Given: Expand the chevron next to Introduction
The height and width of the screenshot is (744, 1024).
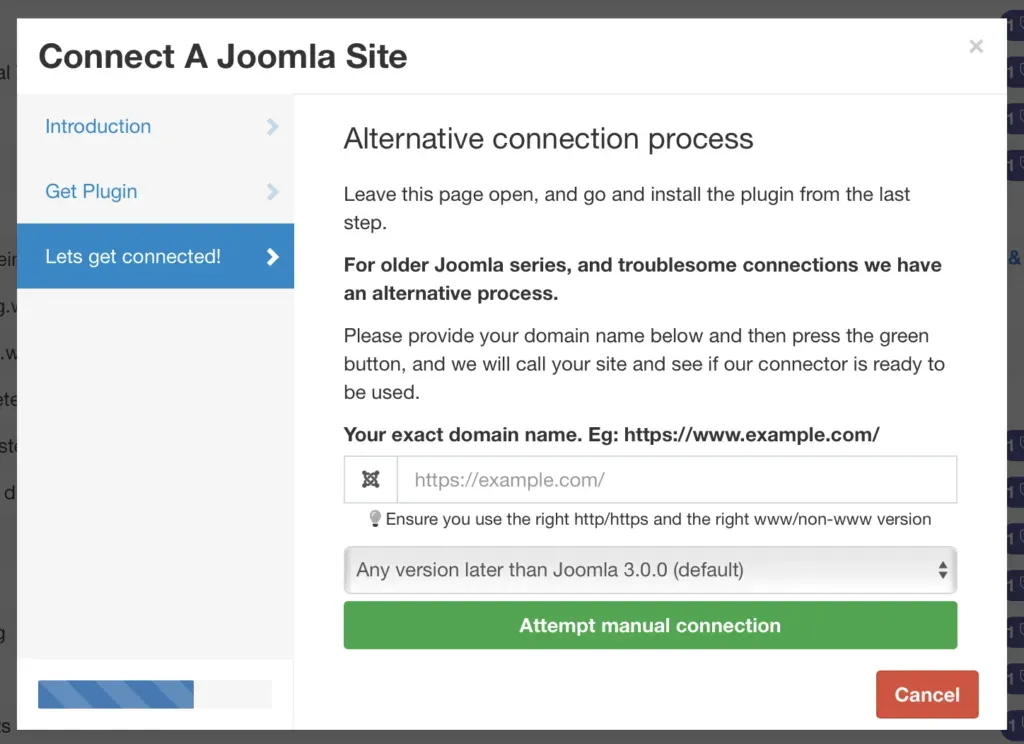Looking at the screenshot, I should pyautogui.click(x=272, y=127).
